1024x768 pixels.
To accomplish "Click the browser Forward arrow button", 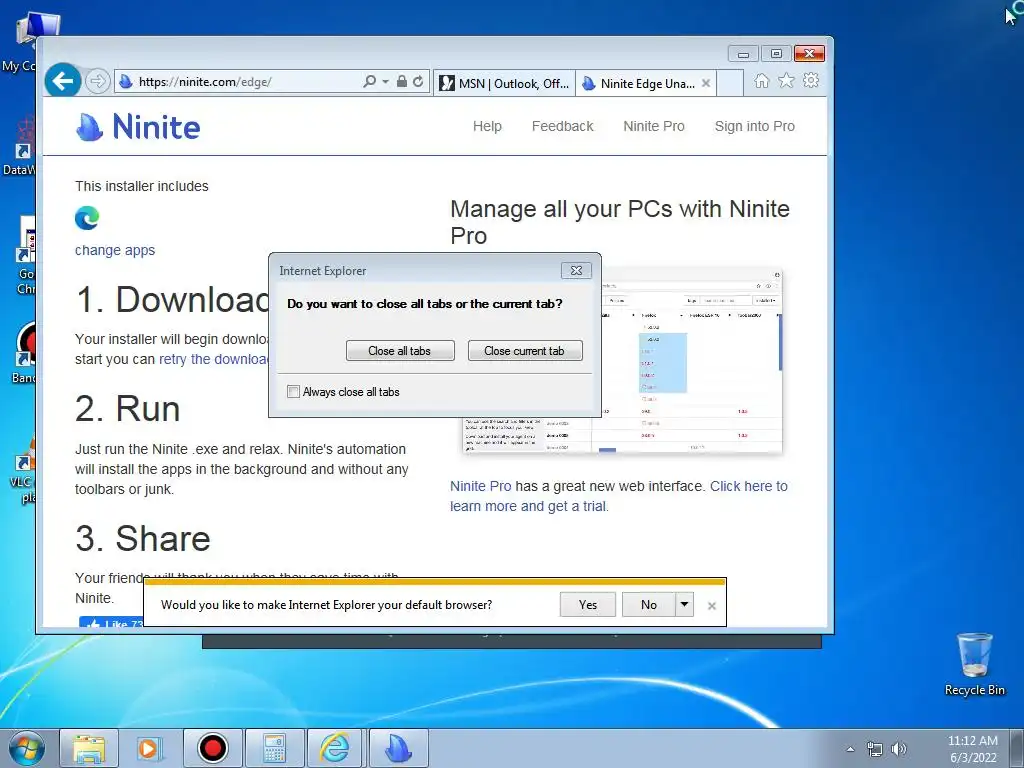I will (98, 82).
